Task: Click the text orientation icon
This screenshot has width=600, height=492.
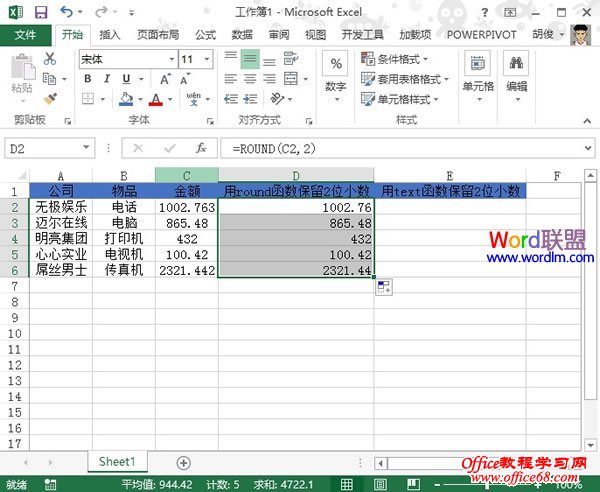Action: (x=277, y=99)
